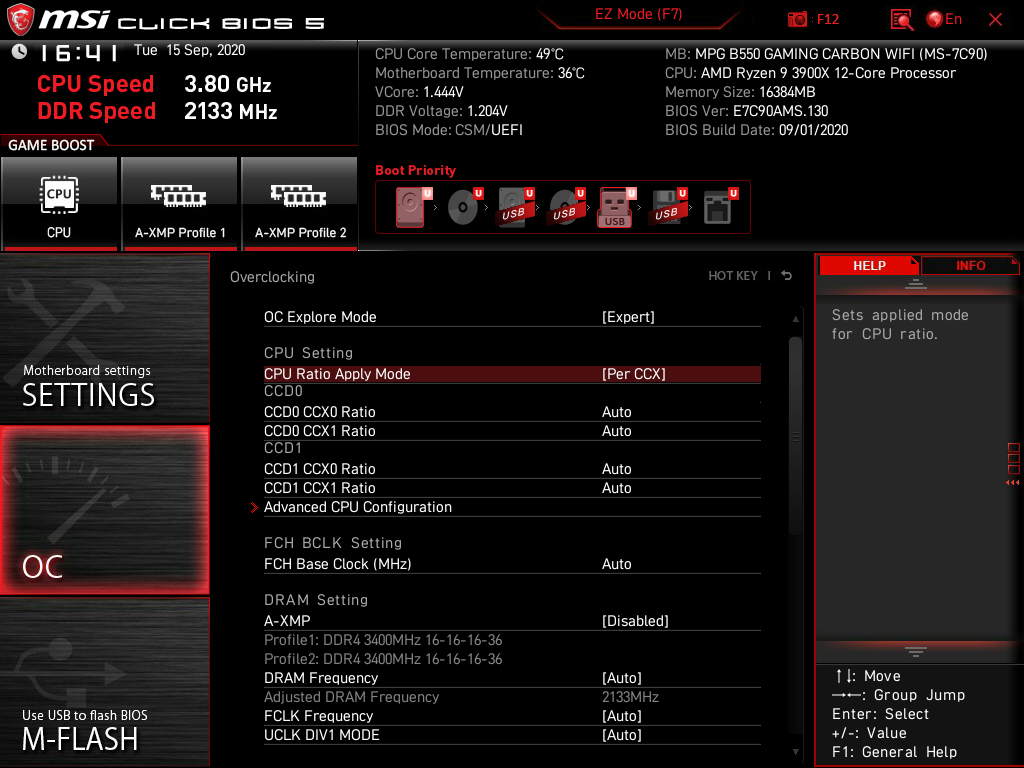Click the settings list scrollbar thumb
Image resolution: width=1024 pixels, height=768 pixels.
(x=795, y=436)
